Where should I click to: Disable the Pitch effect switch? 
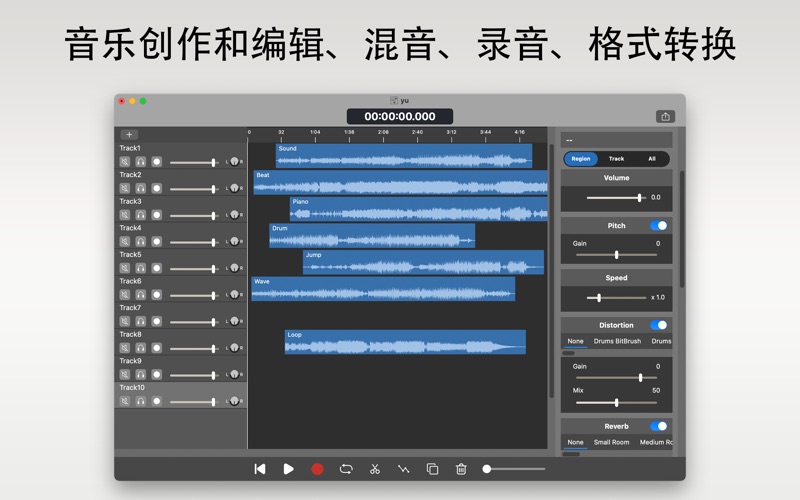coord(659,226)
